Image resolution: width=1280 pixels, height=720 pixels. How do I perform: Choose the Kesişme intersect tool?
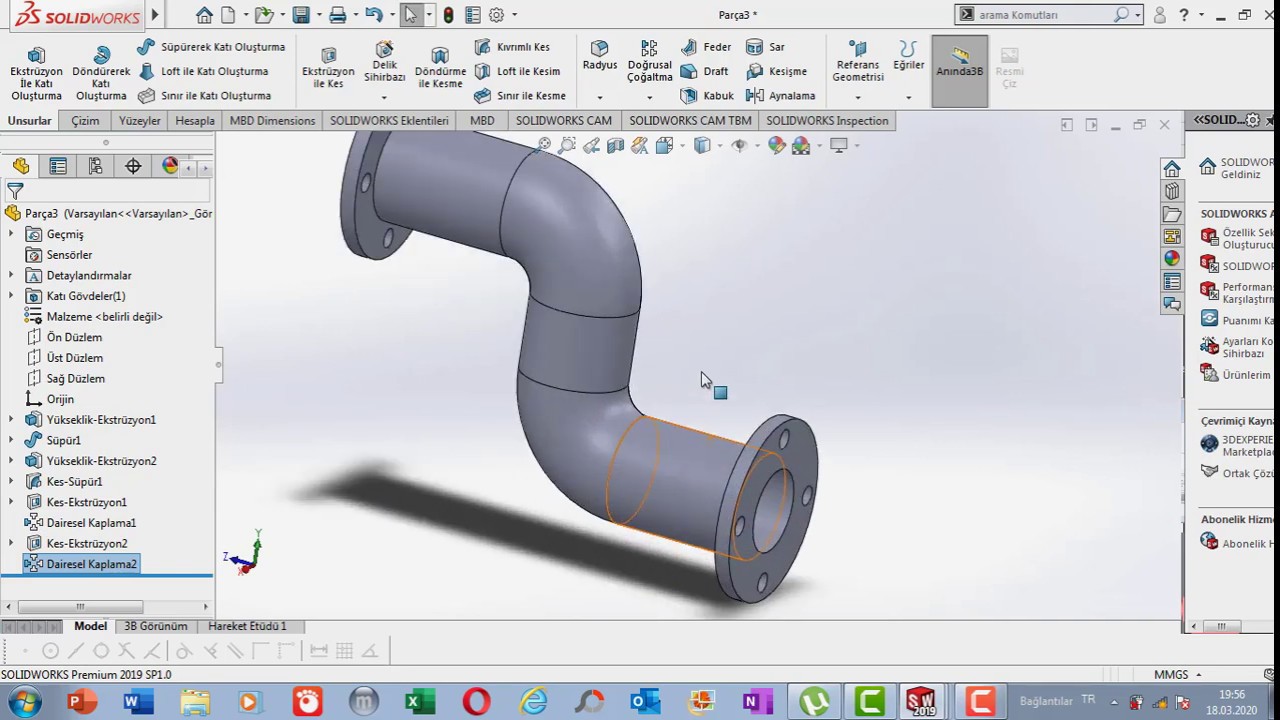click(x=777, y=71)
